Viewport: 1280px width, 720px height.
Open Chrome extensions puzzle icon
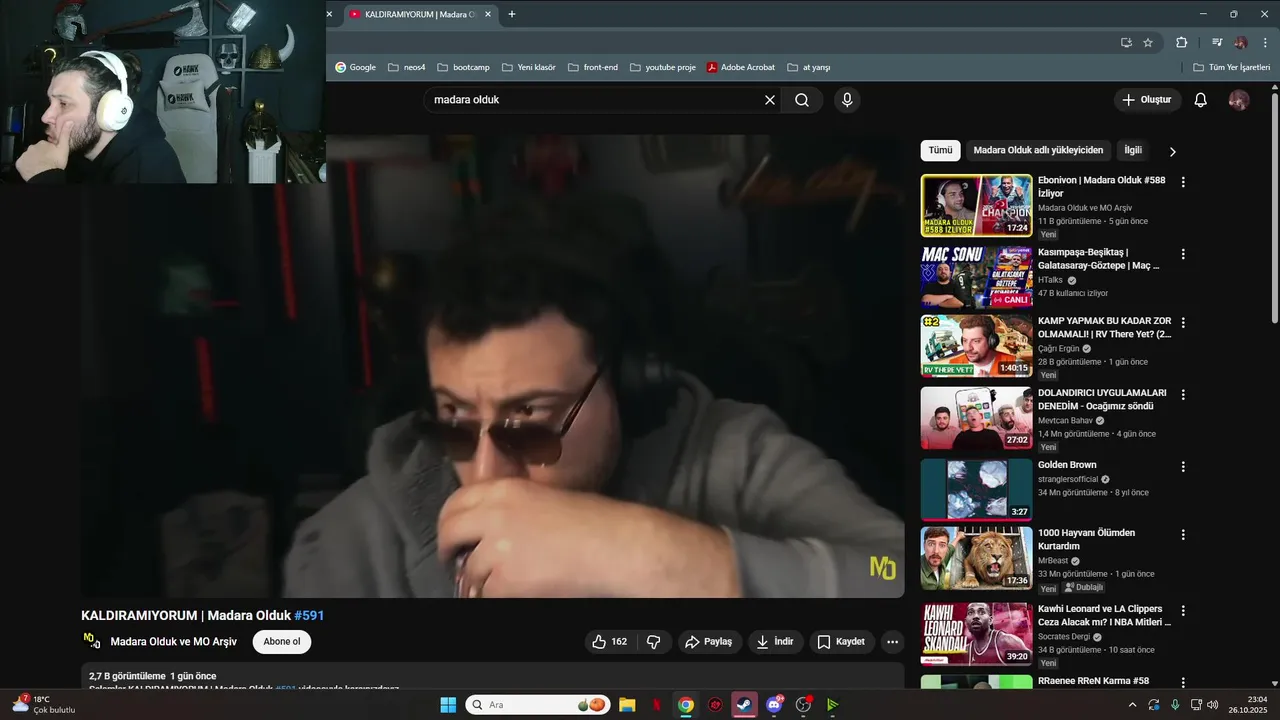click(1181, 43)
